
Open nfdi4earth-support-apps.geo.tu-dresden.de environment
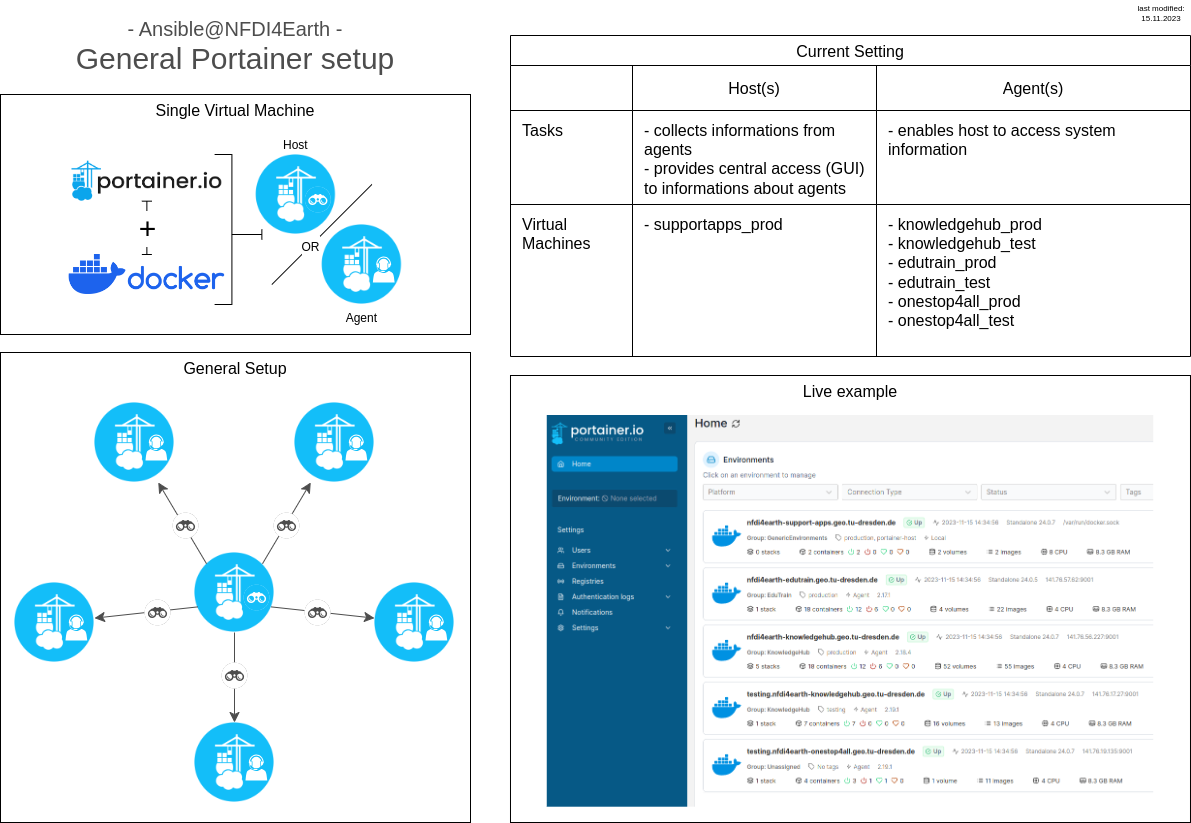pyautogui.click(x=820, y=522)
